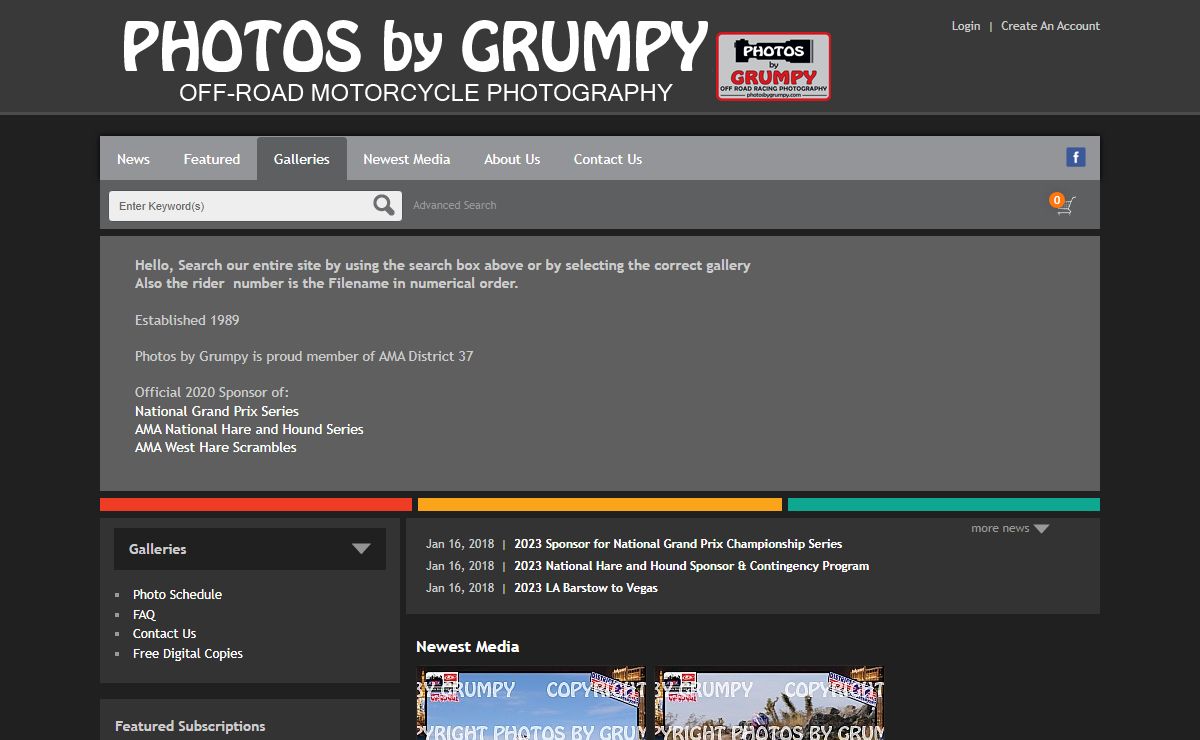Open the About Us menu item
The width and height of the screenshot is (1200, 740).
click(x=511, y=159)
